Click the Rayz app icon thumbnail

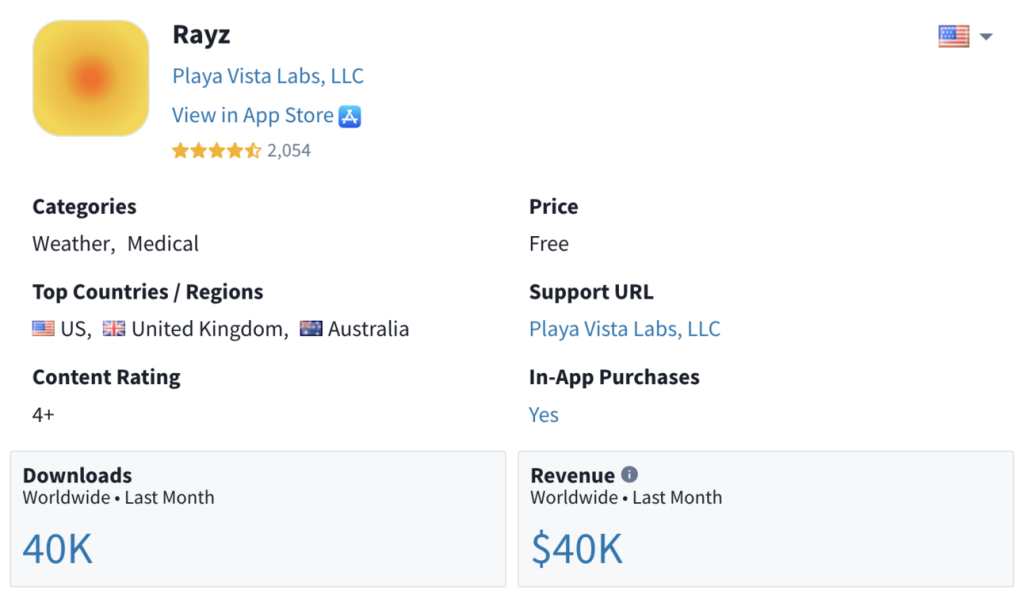click(91, 78)
